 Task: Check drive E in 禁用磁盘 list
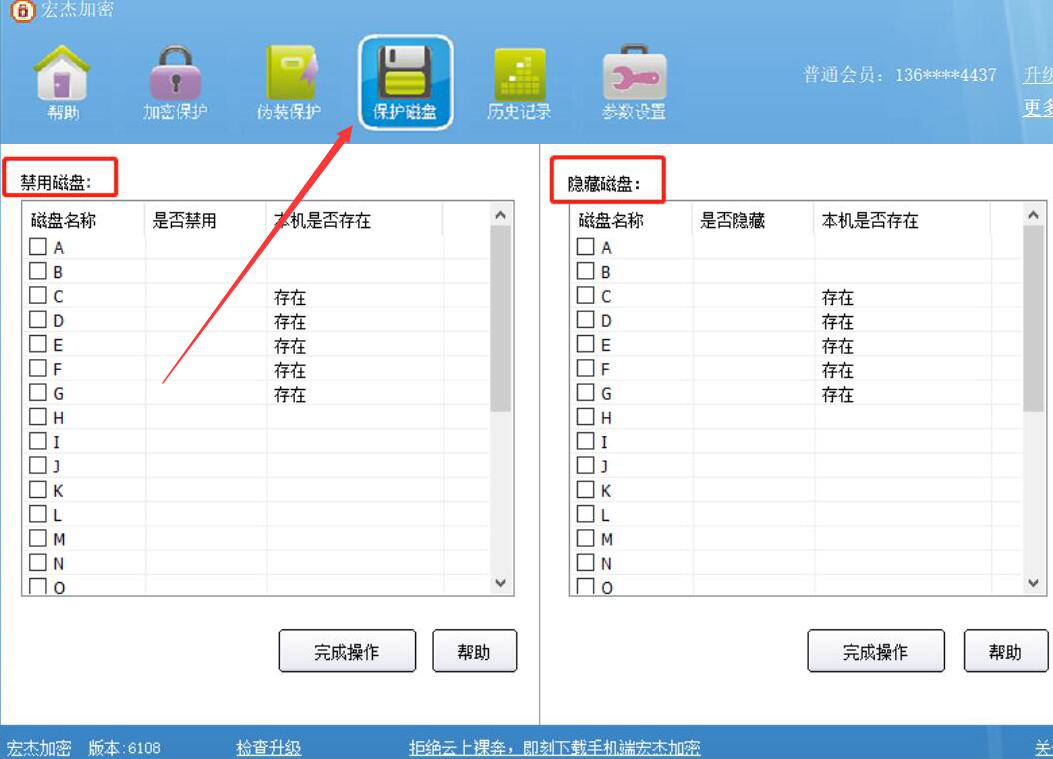point(38,344)
